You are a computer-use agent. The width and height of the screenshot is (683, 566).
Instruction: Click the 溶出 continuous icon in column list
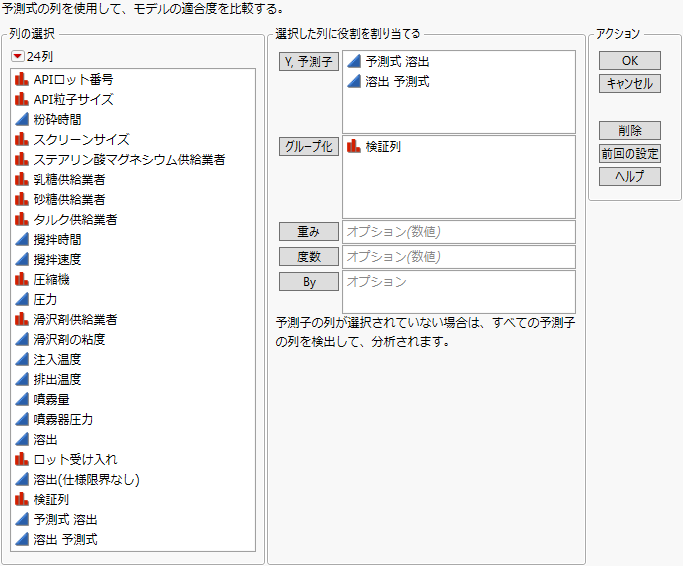tap(22, 440)
